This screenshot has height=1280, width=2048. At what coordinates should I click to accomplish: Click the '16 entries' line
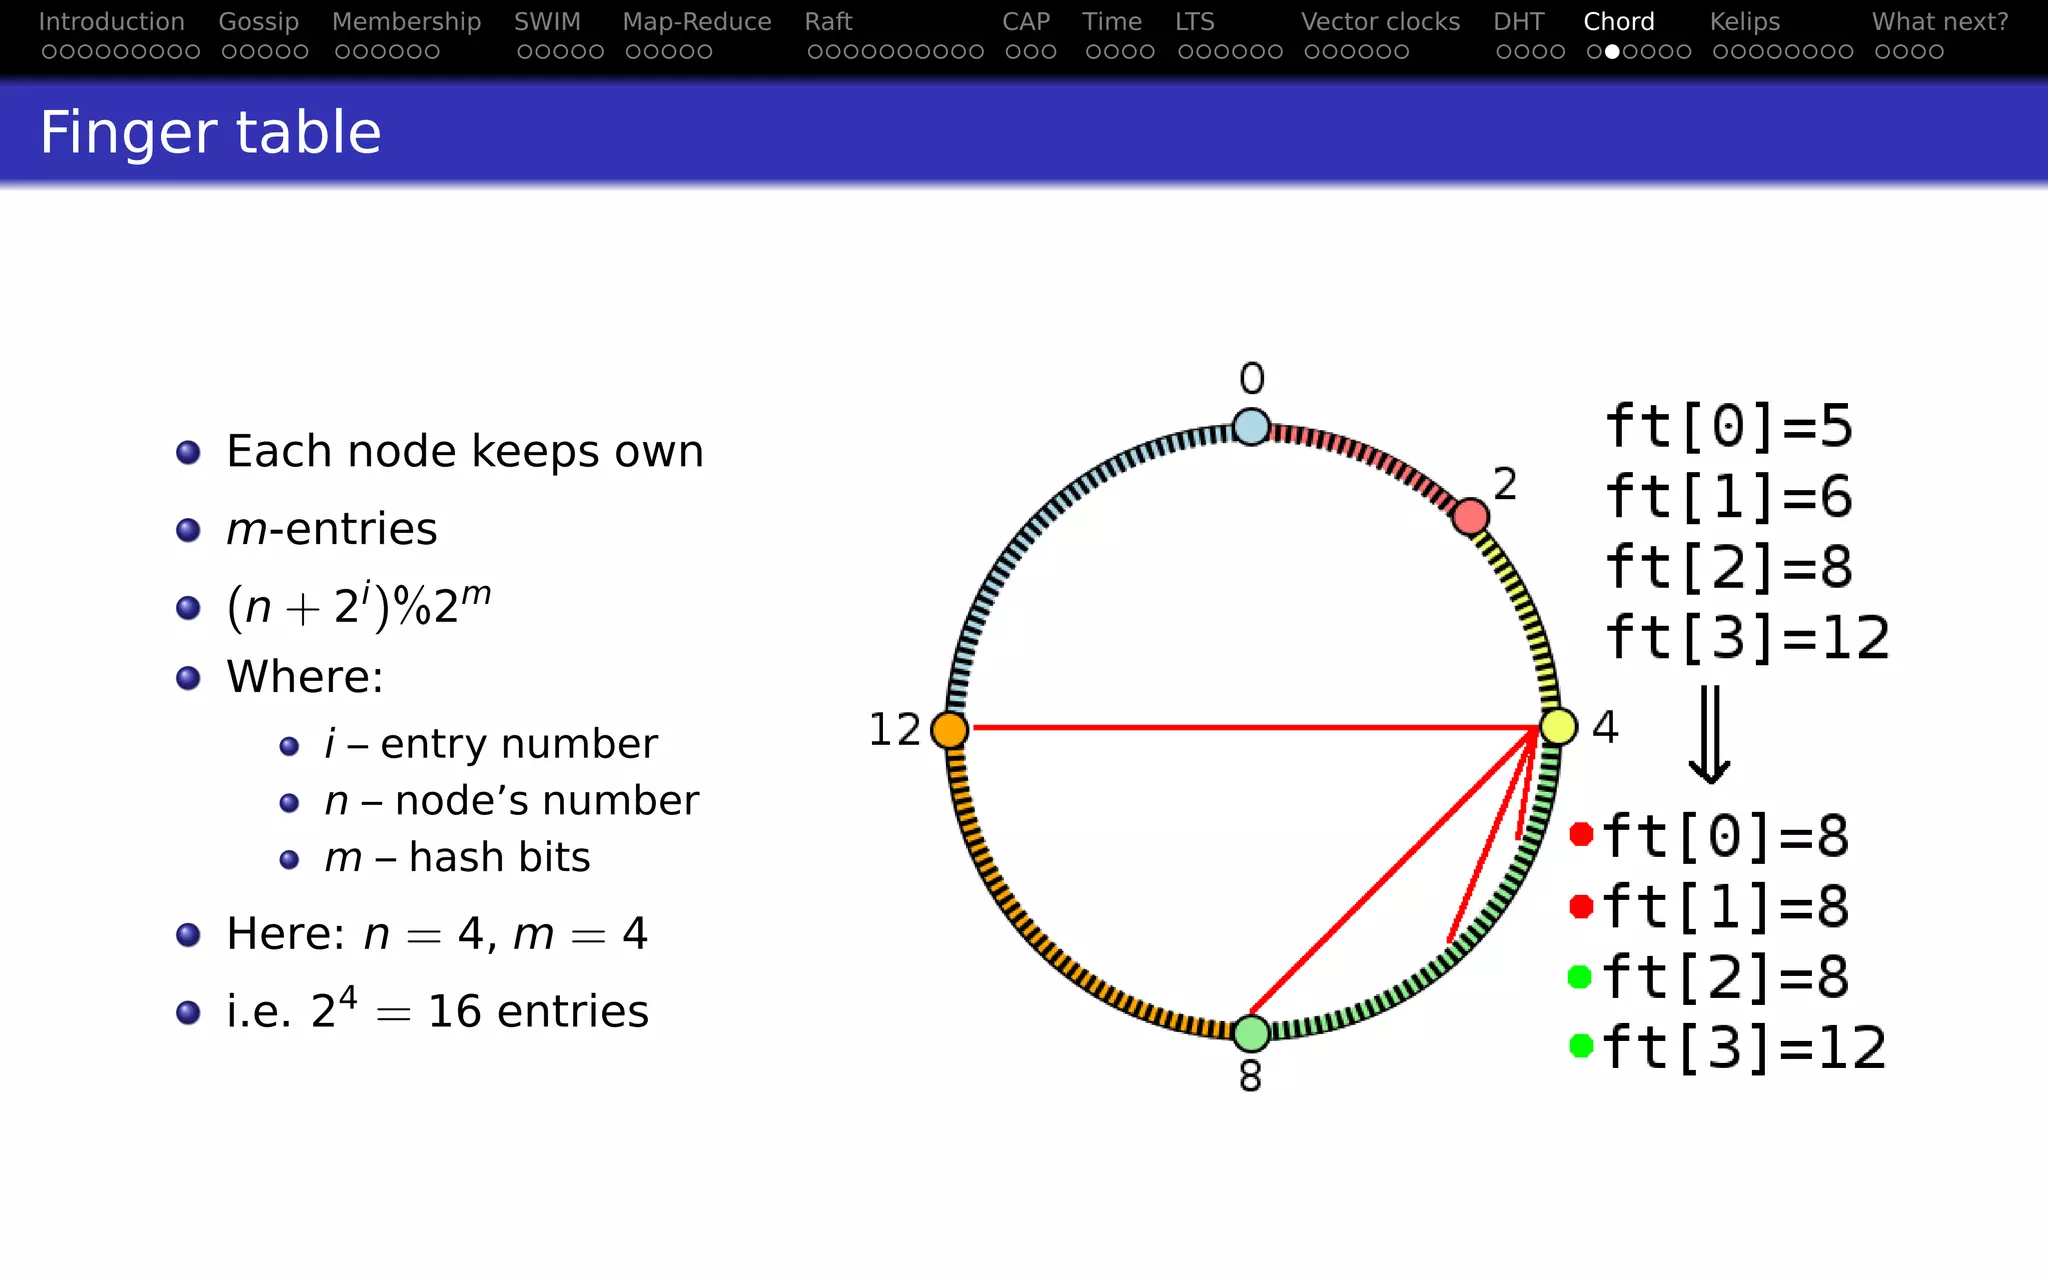click(437, 1010)
